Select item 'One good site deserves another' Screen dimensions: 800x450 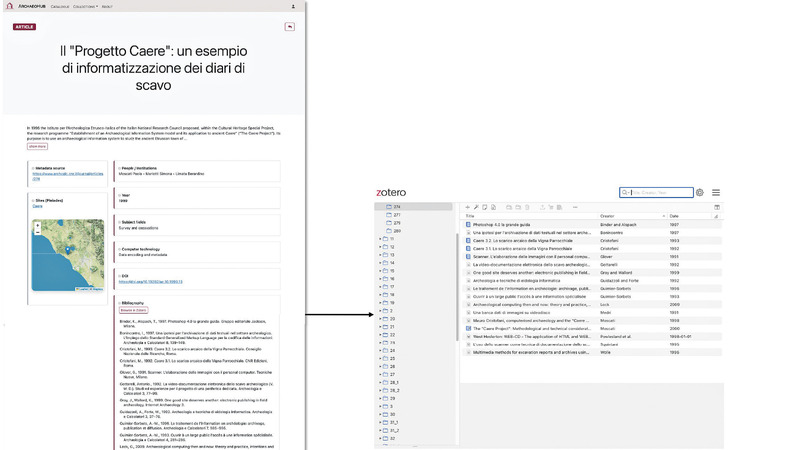click(592, 272)
